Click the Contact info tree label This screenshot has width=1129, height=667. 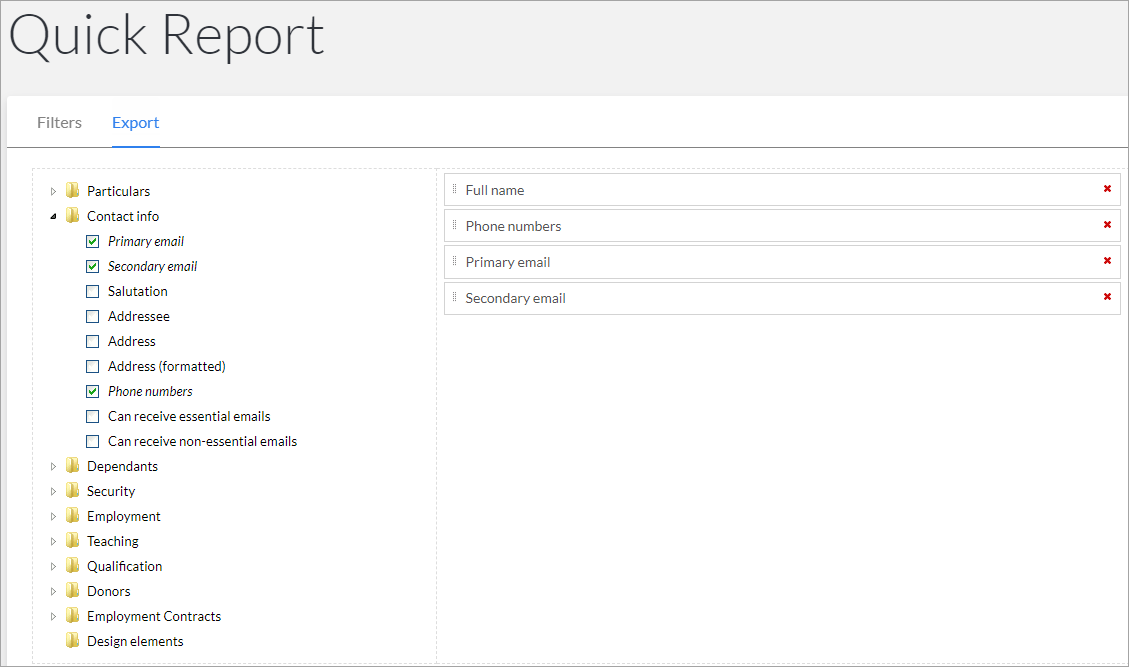click(x=123, y=216)
